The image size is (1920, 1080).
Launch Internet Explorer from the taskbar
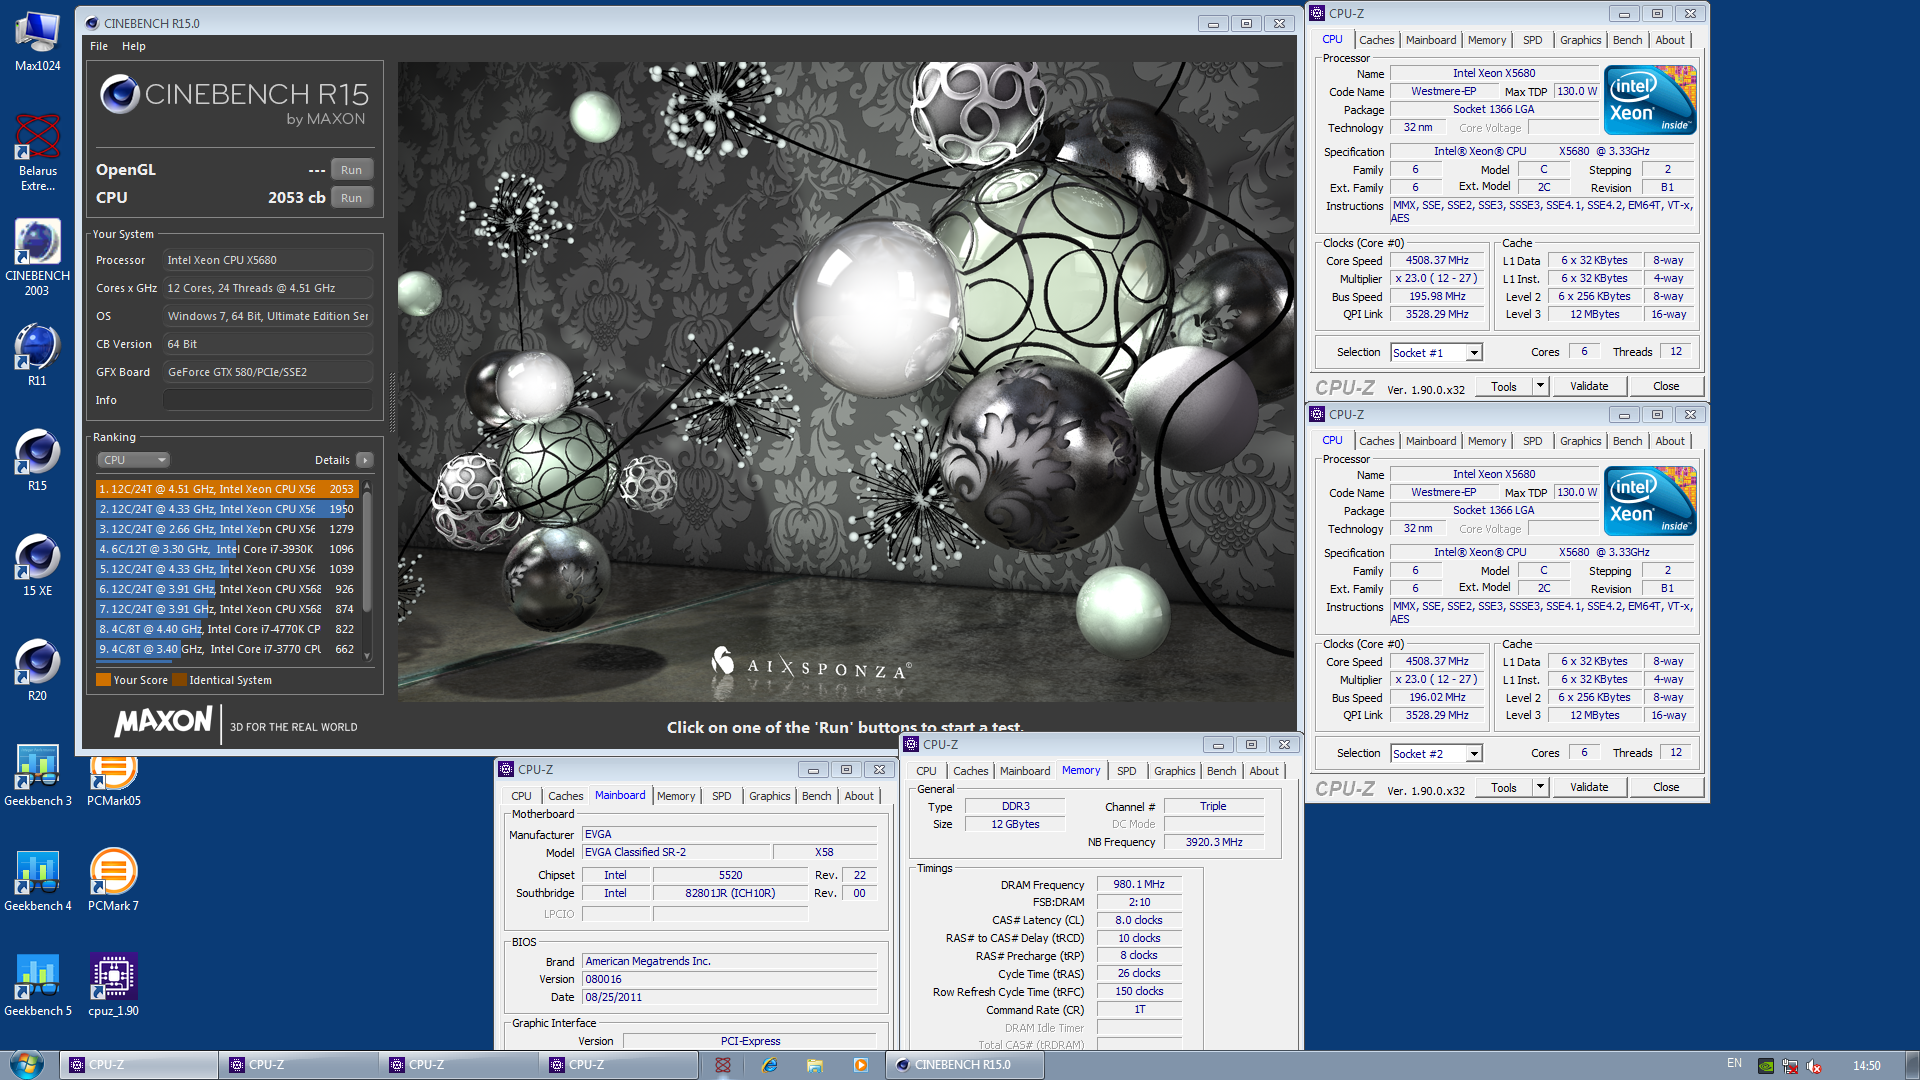point(769,1065)
